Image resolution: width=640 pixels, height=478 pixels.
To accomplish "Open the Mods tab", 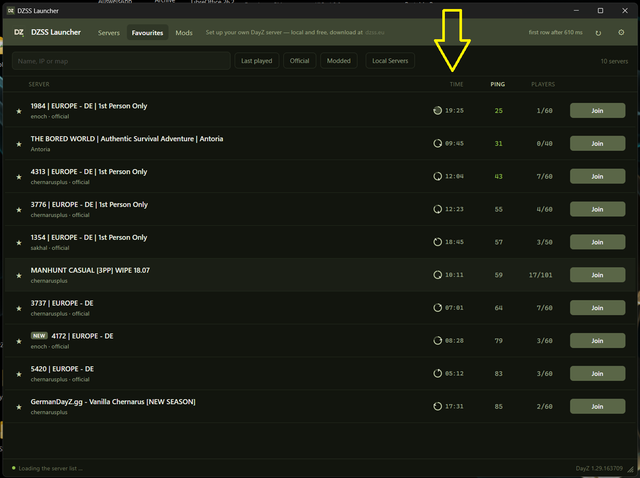I will 184,33.
